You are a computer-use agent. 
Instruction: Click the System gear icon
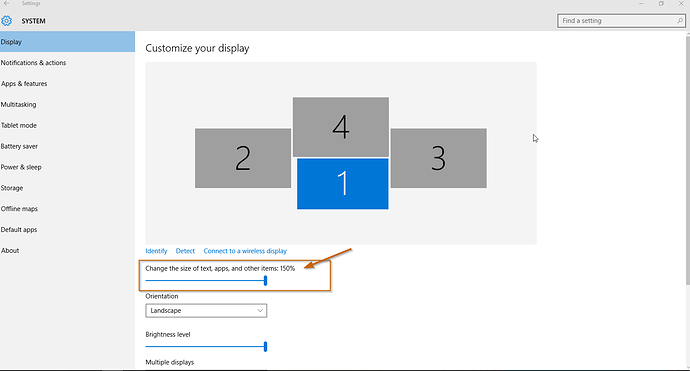7,21
